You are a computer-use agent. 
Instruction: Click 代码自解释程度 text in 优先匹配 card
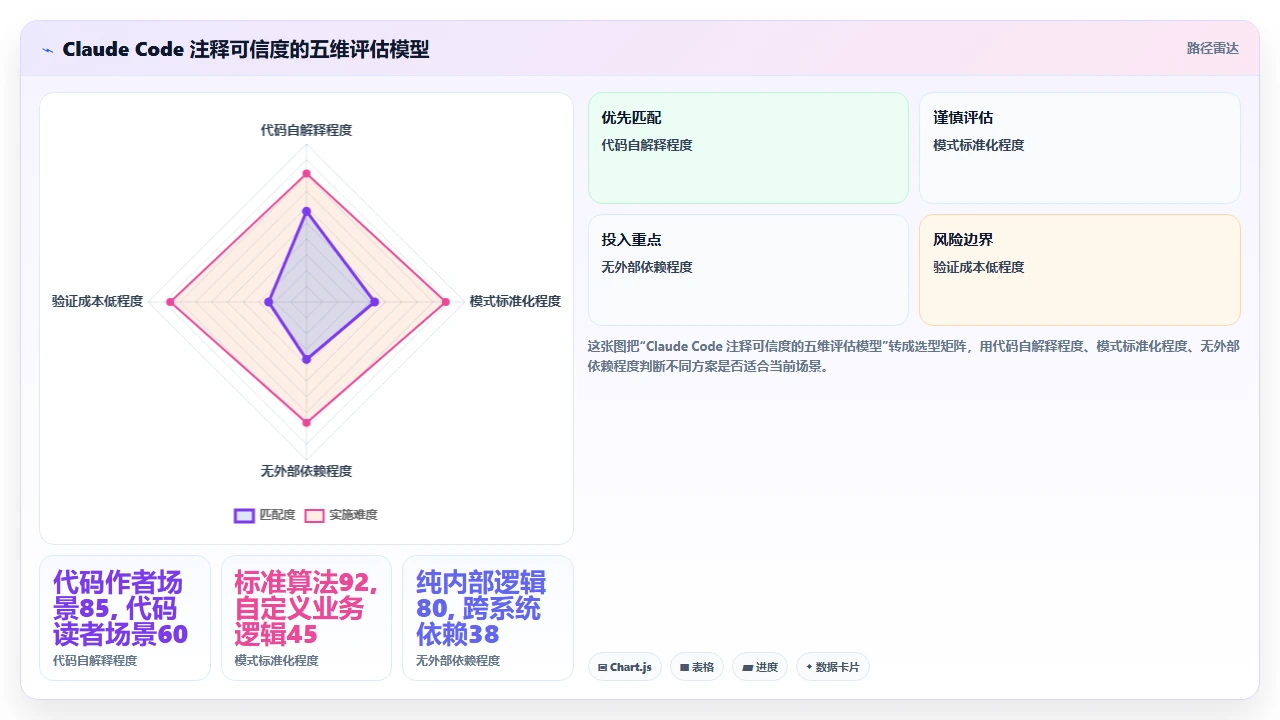[x=647, y=145]
